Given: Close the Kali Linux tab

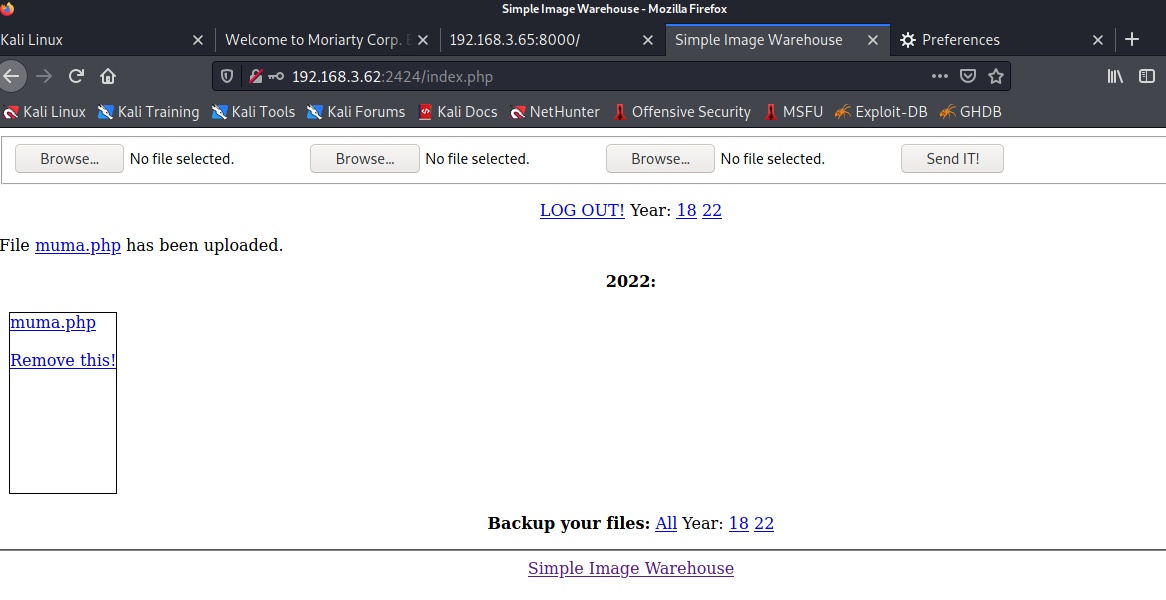Looking at the screenshot, I should 198,40.
